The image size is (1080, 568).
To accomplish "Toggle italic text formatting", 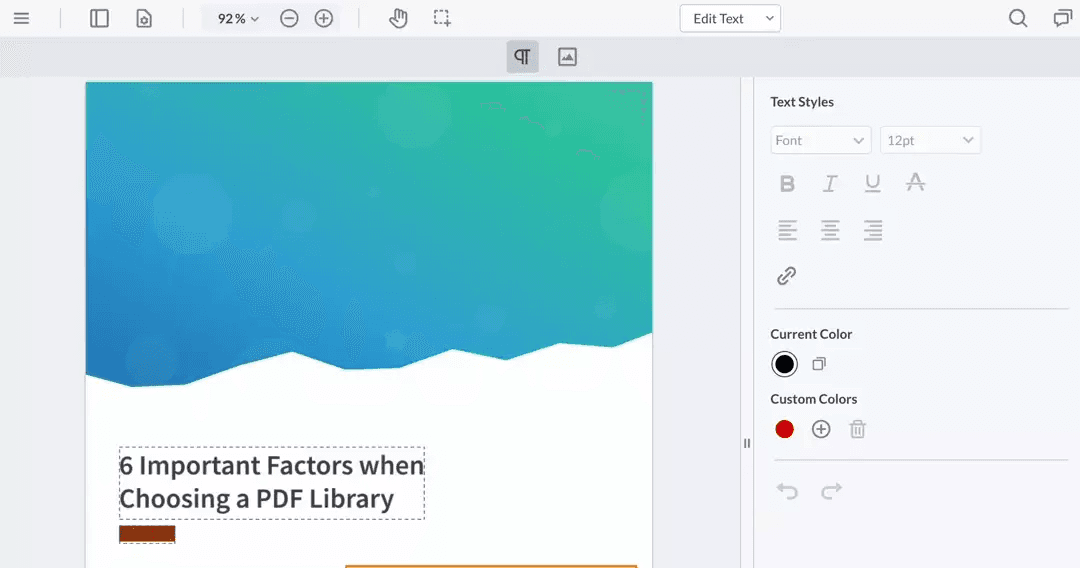I will point(830,183).
